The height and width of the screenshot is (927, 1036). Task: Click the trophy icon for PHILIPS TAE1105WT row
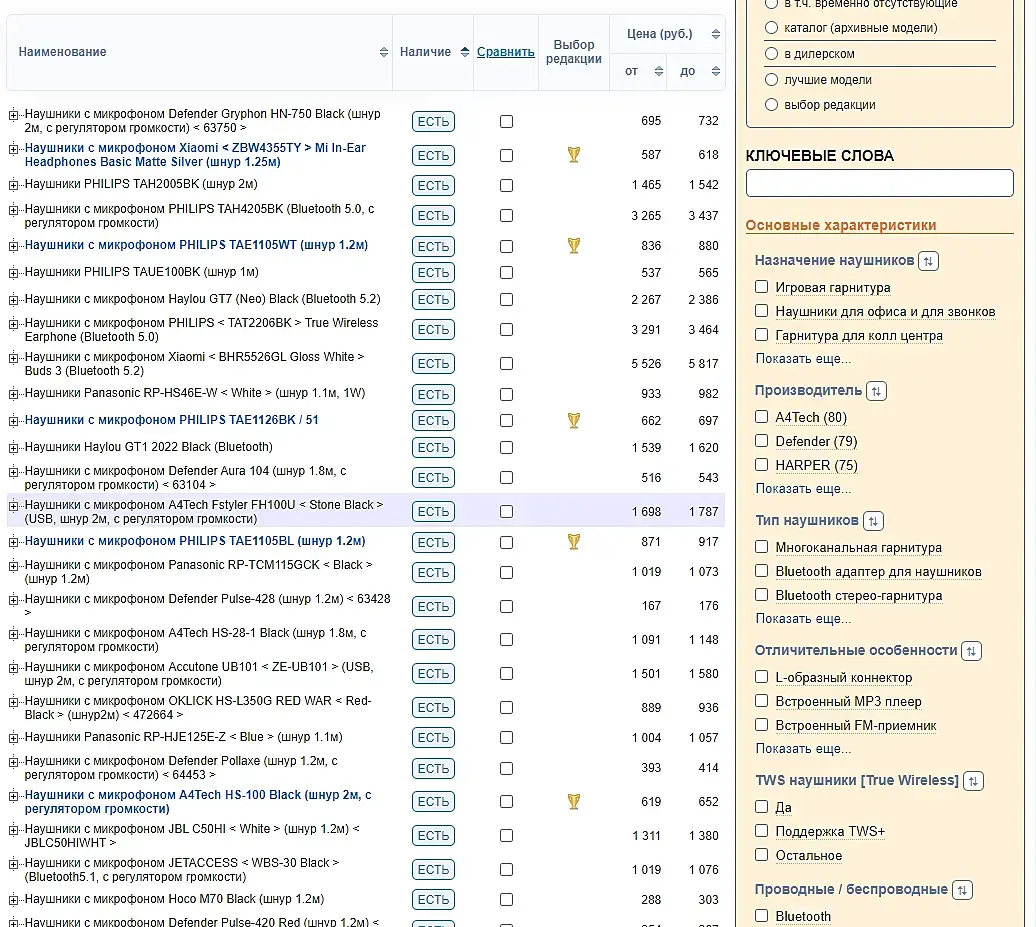pos(574,246)
